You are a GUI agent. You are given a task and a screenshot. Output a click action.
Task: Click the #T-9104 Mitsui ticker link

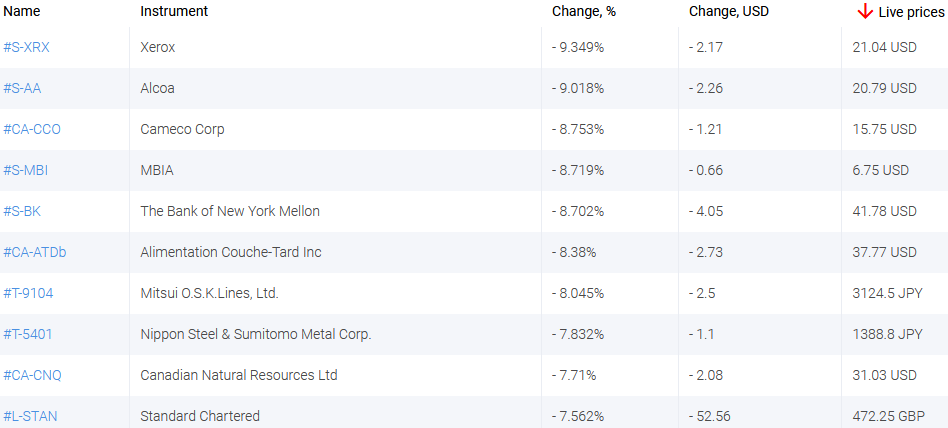[29, 293]
